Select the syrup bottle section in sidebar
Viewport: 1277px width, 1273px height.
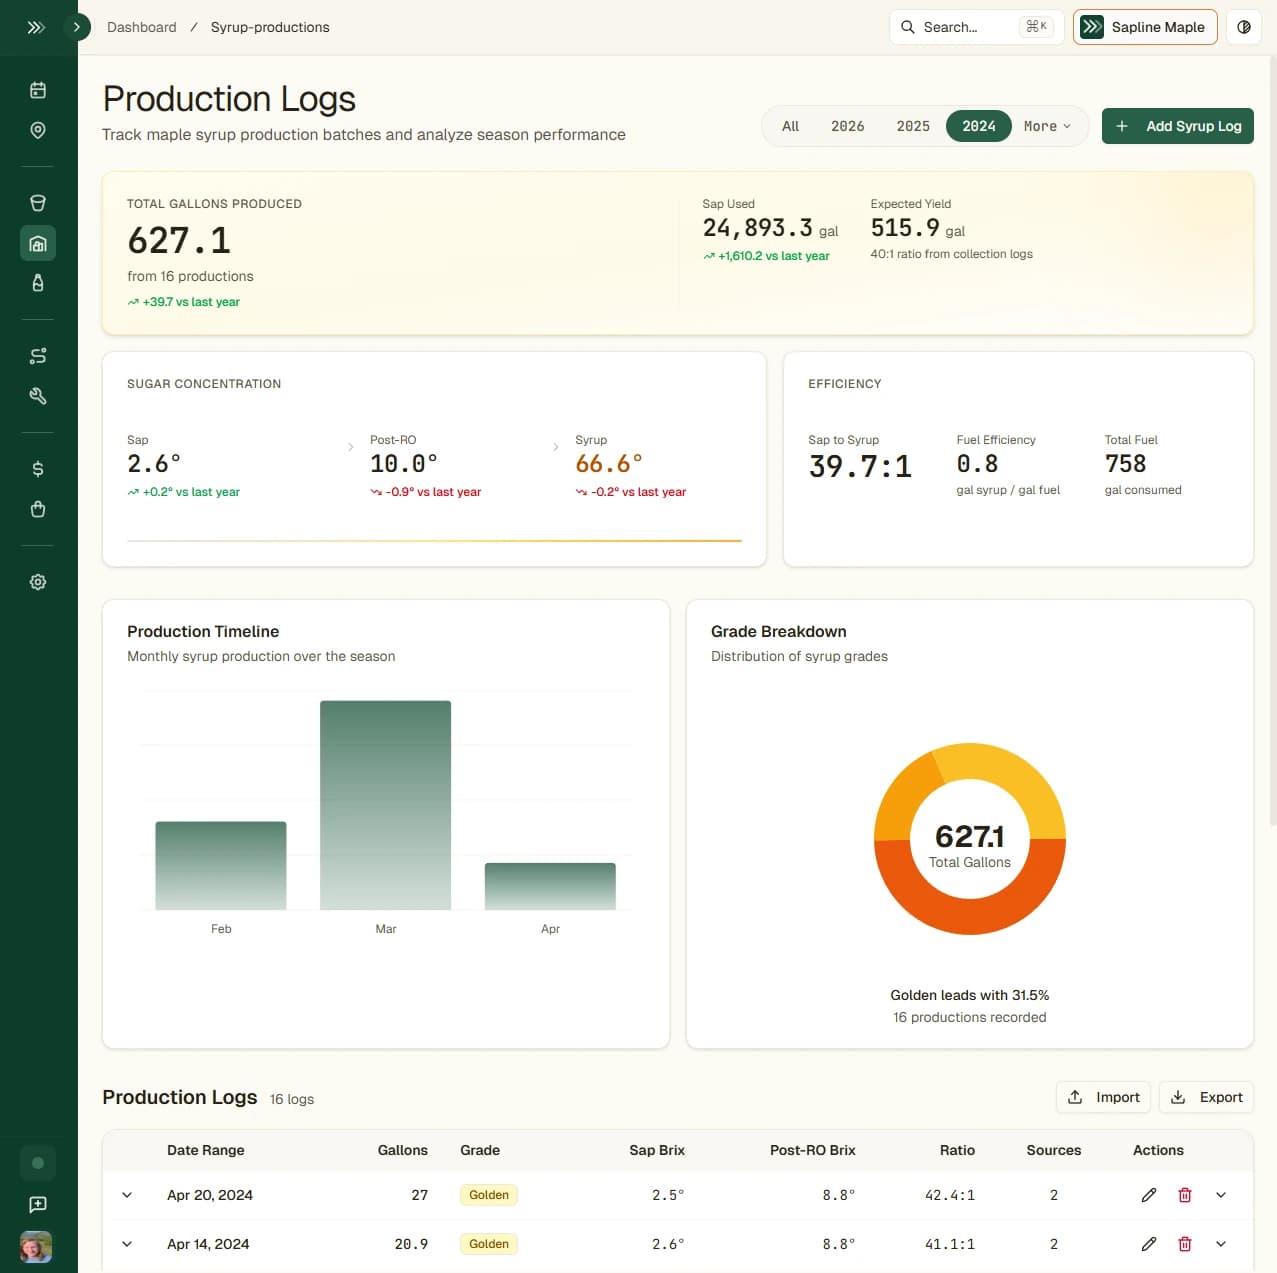point(38,283)
